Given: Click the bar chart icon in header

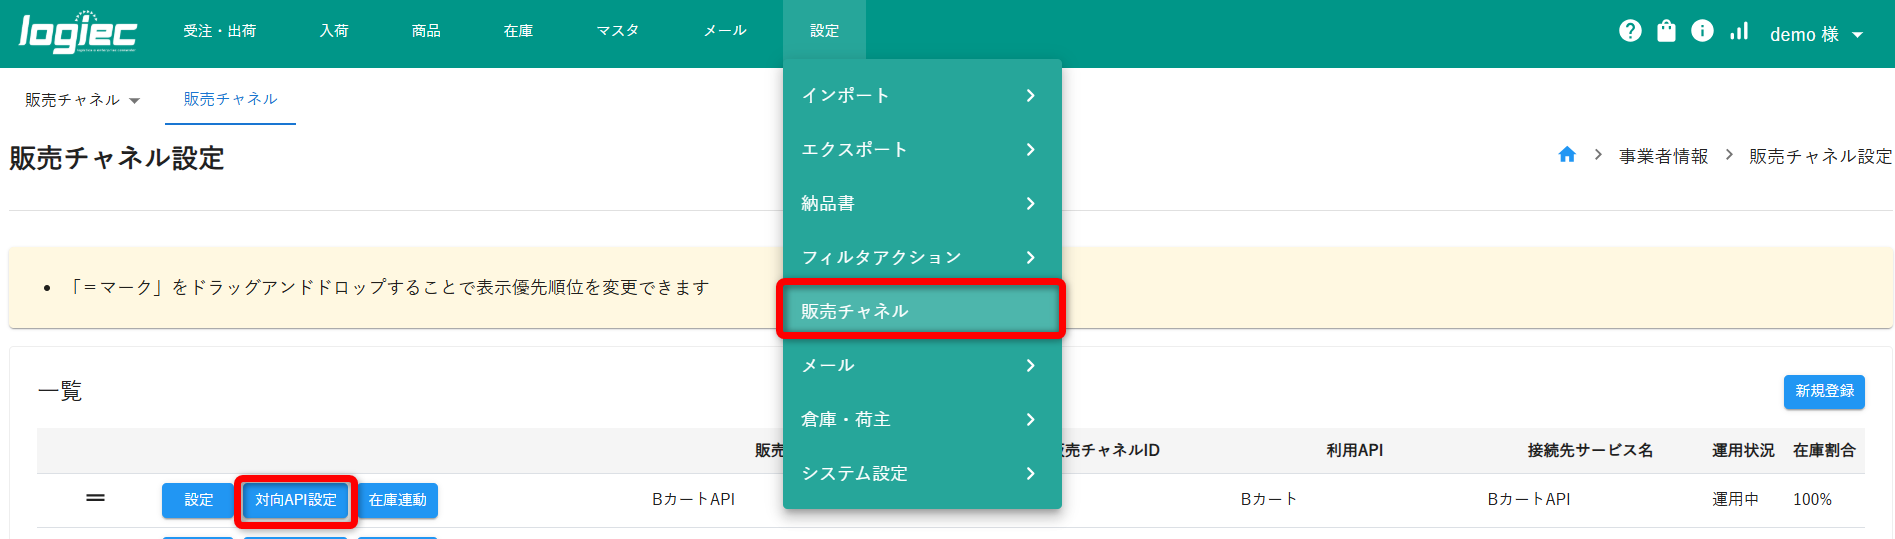Looking at the screenshot, I should (x=1739, y=31).
